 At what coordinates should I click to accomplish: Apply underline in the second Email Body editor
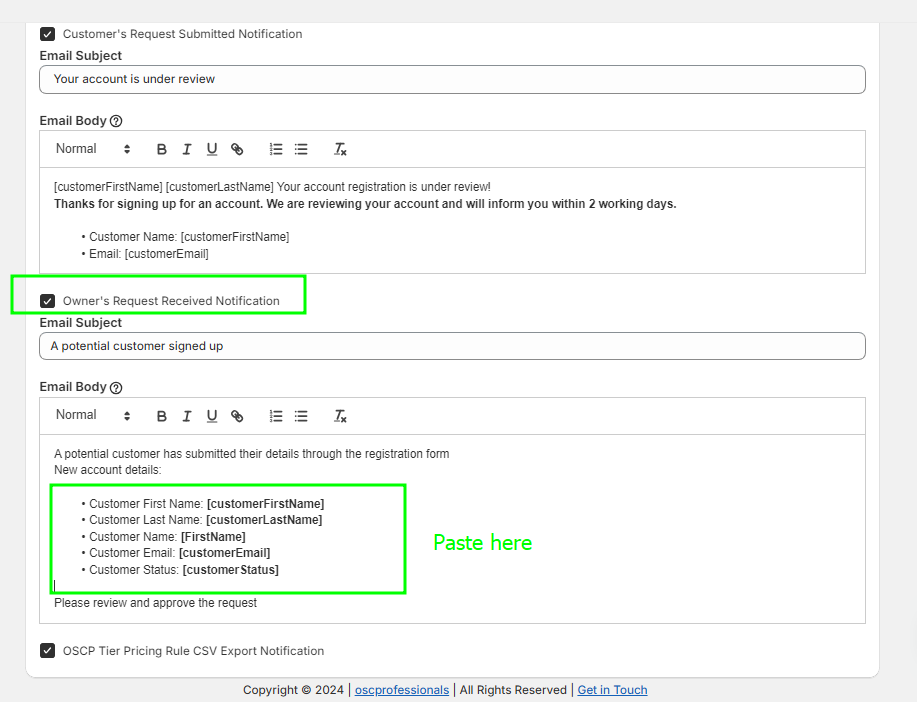pos(212,415)
